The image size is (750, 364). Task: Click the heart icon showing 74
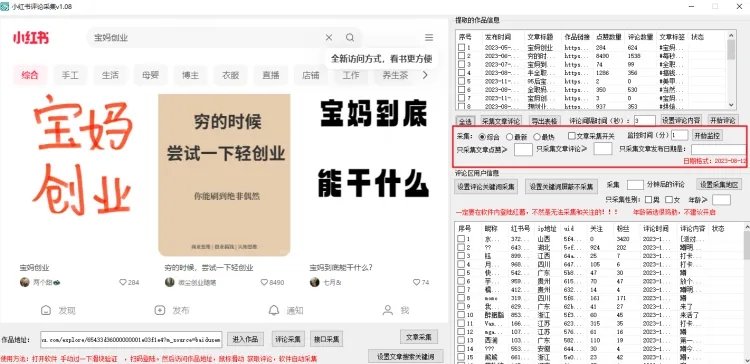[x=417, y=282]
